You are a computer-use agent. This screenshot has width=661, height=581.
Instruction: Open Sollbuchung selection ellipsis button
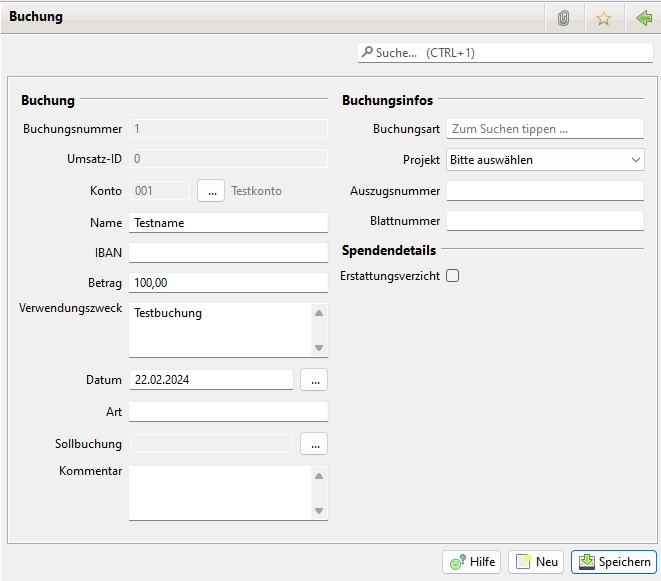point(313,444)
